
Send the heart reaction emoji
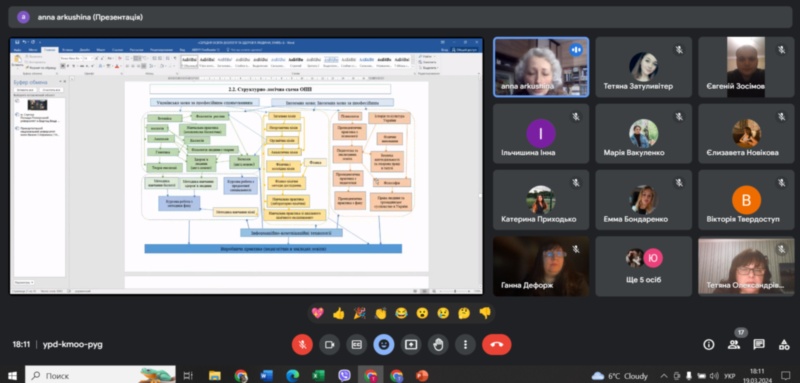tap(318, 313)
